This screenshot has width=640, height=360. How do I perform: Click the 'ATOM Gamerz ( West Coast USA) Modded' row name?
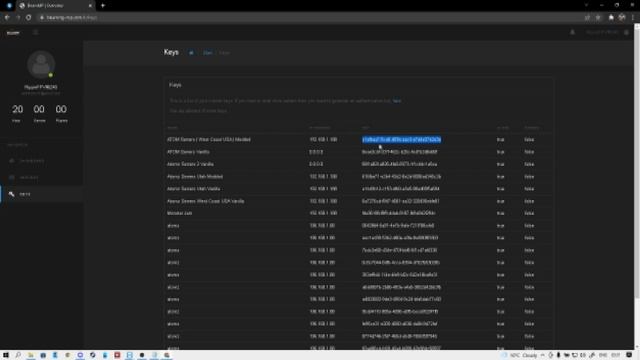pos(209,140)
